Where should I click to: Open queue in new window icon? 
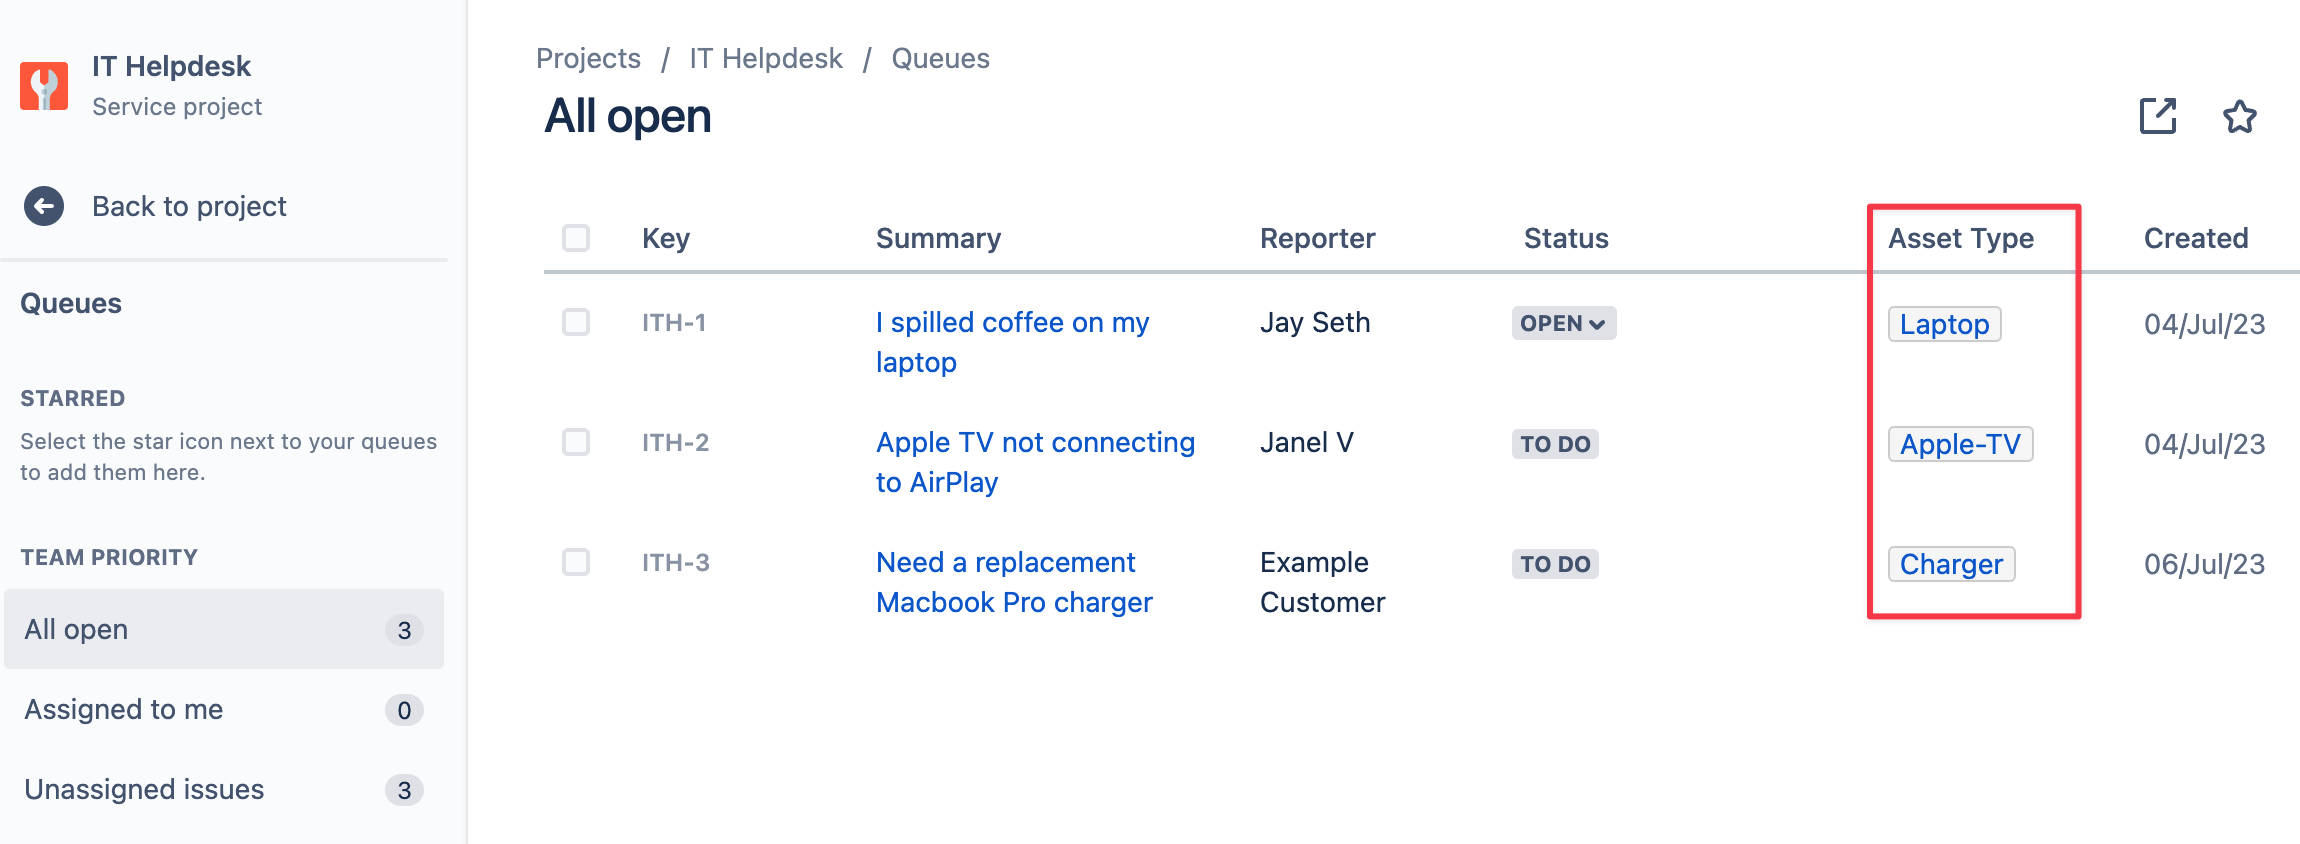click(x=2158, y=116)
